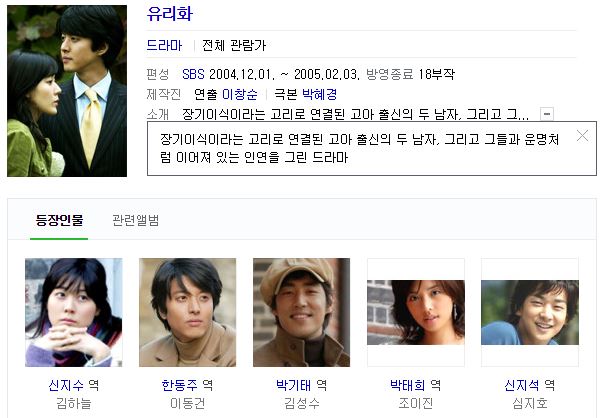Open 심지호 cast photo thumbnail
Screen dimensions: 606x418
coord(530,312)
